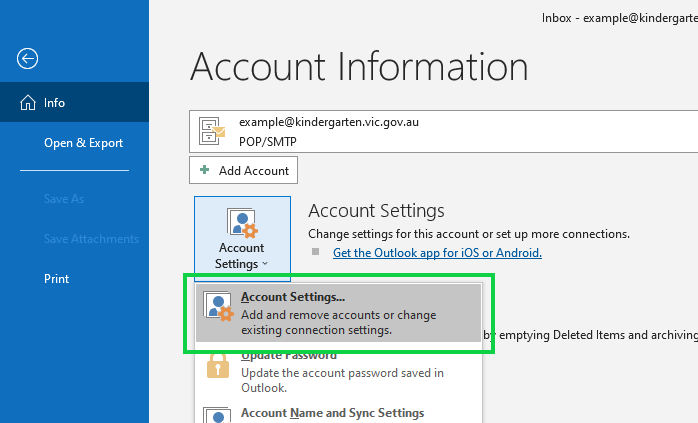Open Get the Outlook app for iOS or Android link

[437, 253]
